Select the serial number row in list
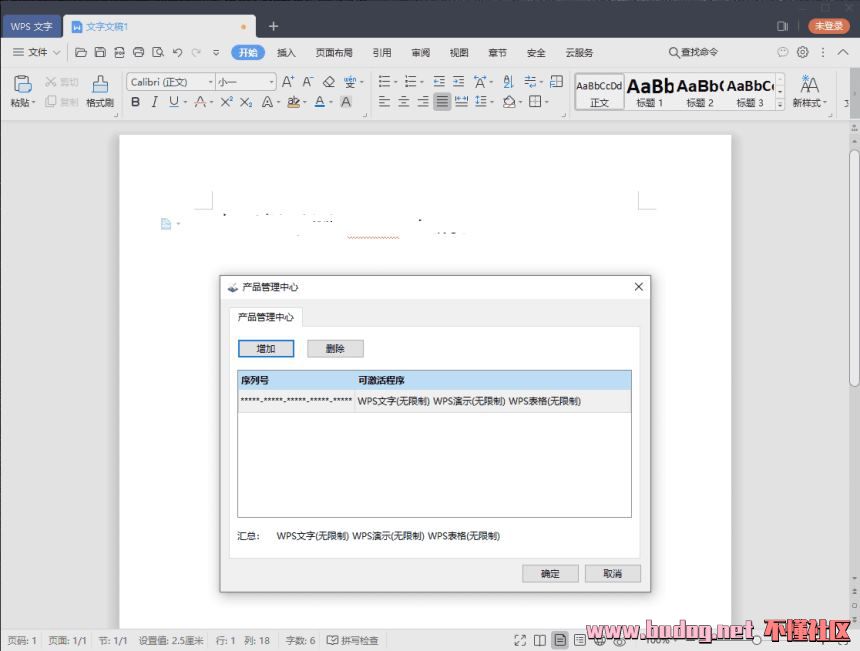This screenshot has height=651, width=860. point(433,401)
